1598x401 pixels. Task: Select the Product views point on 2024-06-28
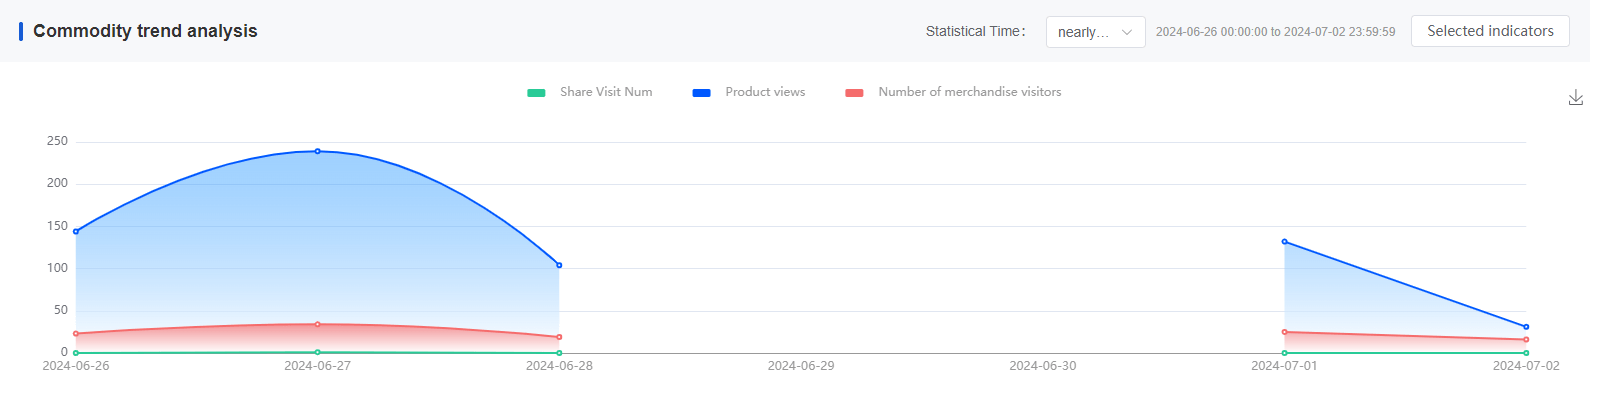tap(559, 265)
